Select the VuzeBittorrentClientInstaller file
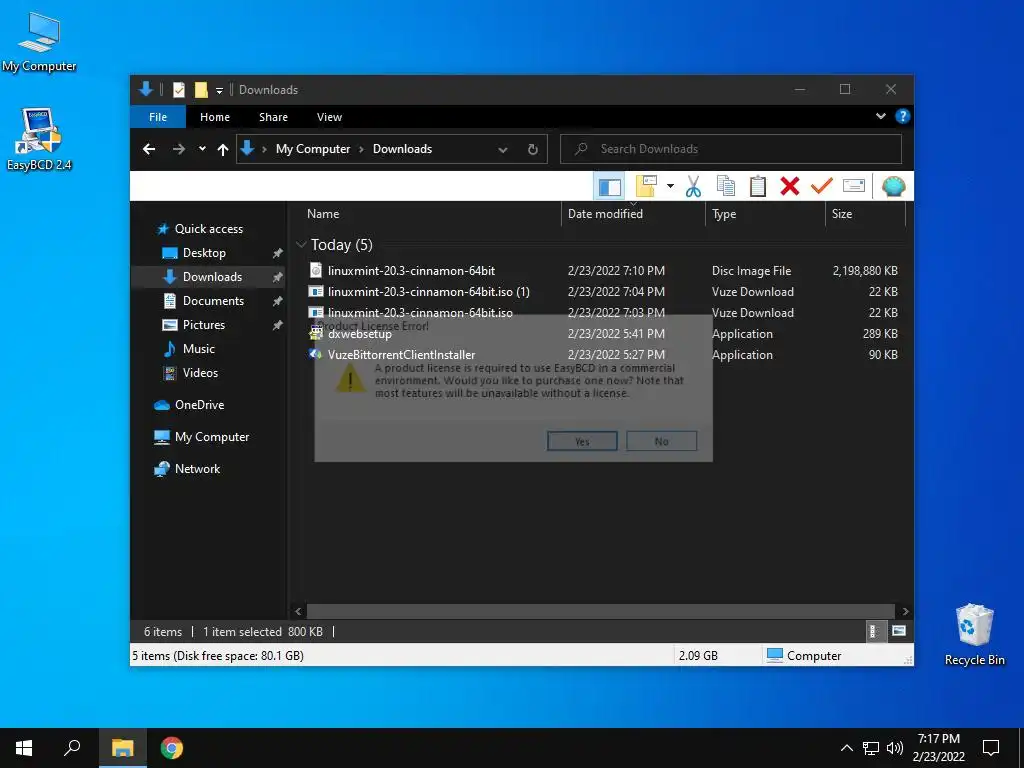This screenshot has width=1024, height=768. pyautogui.click(x=401, y=355)
